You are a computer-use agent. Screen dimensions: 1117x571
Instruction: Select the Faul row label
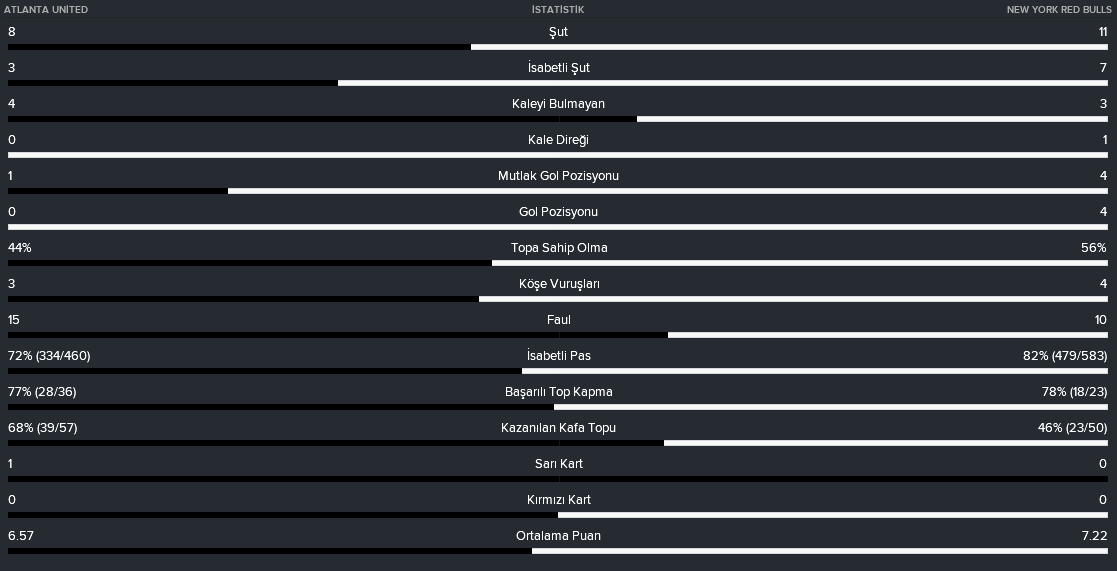[558, 320]
